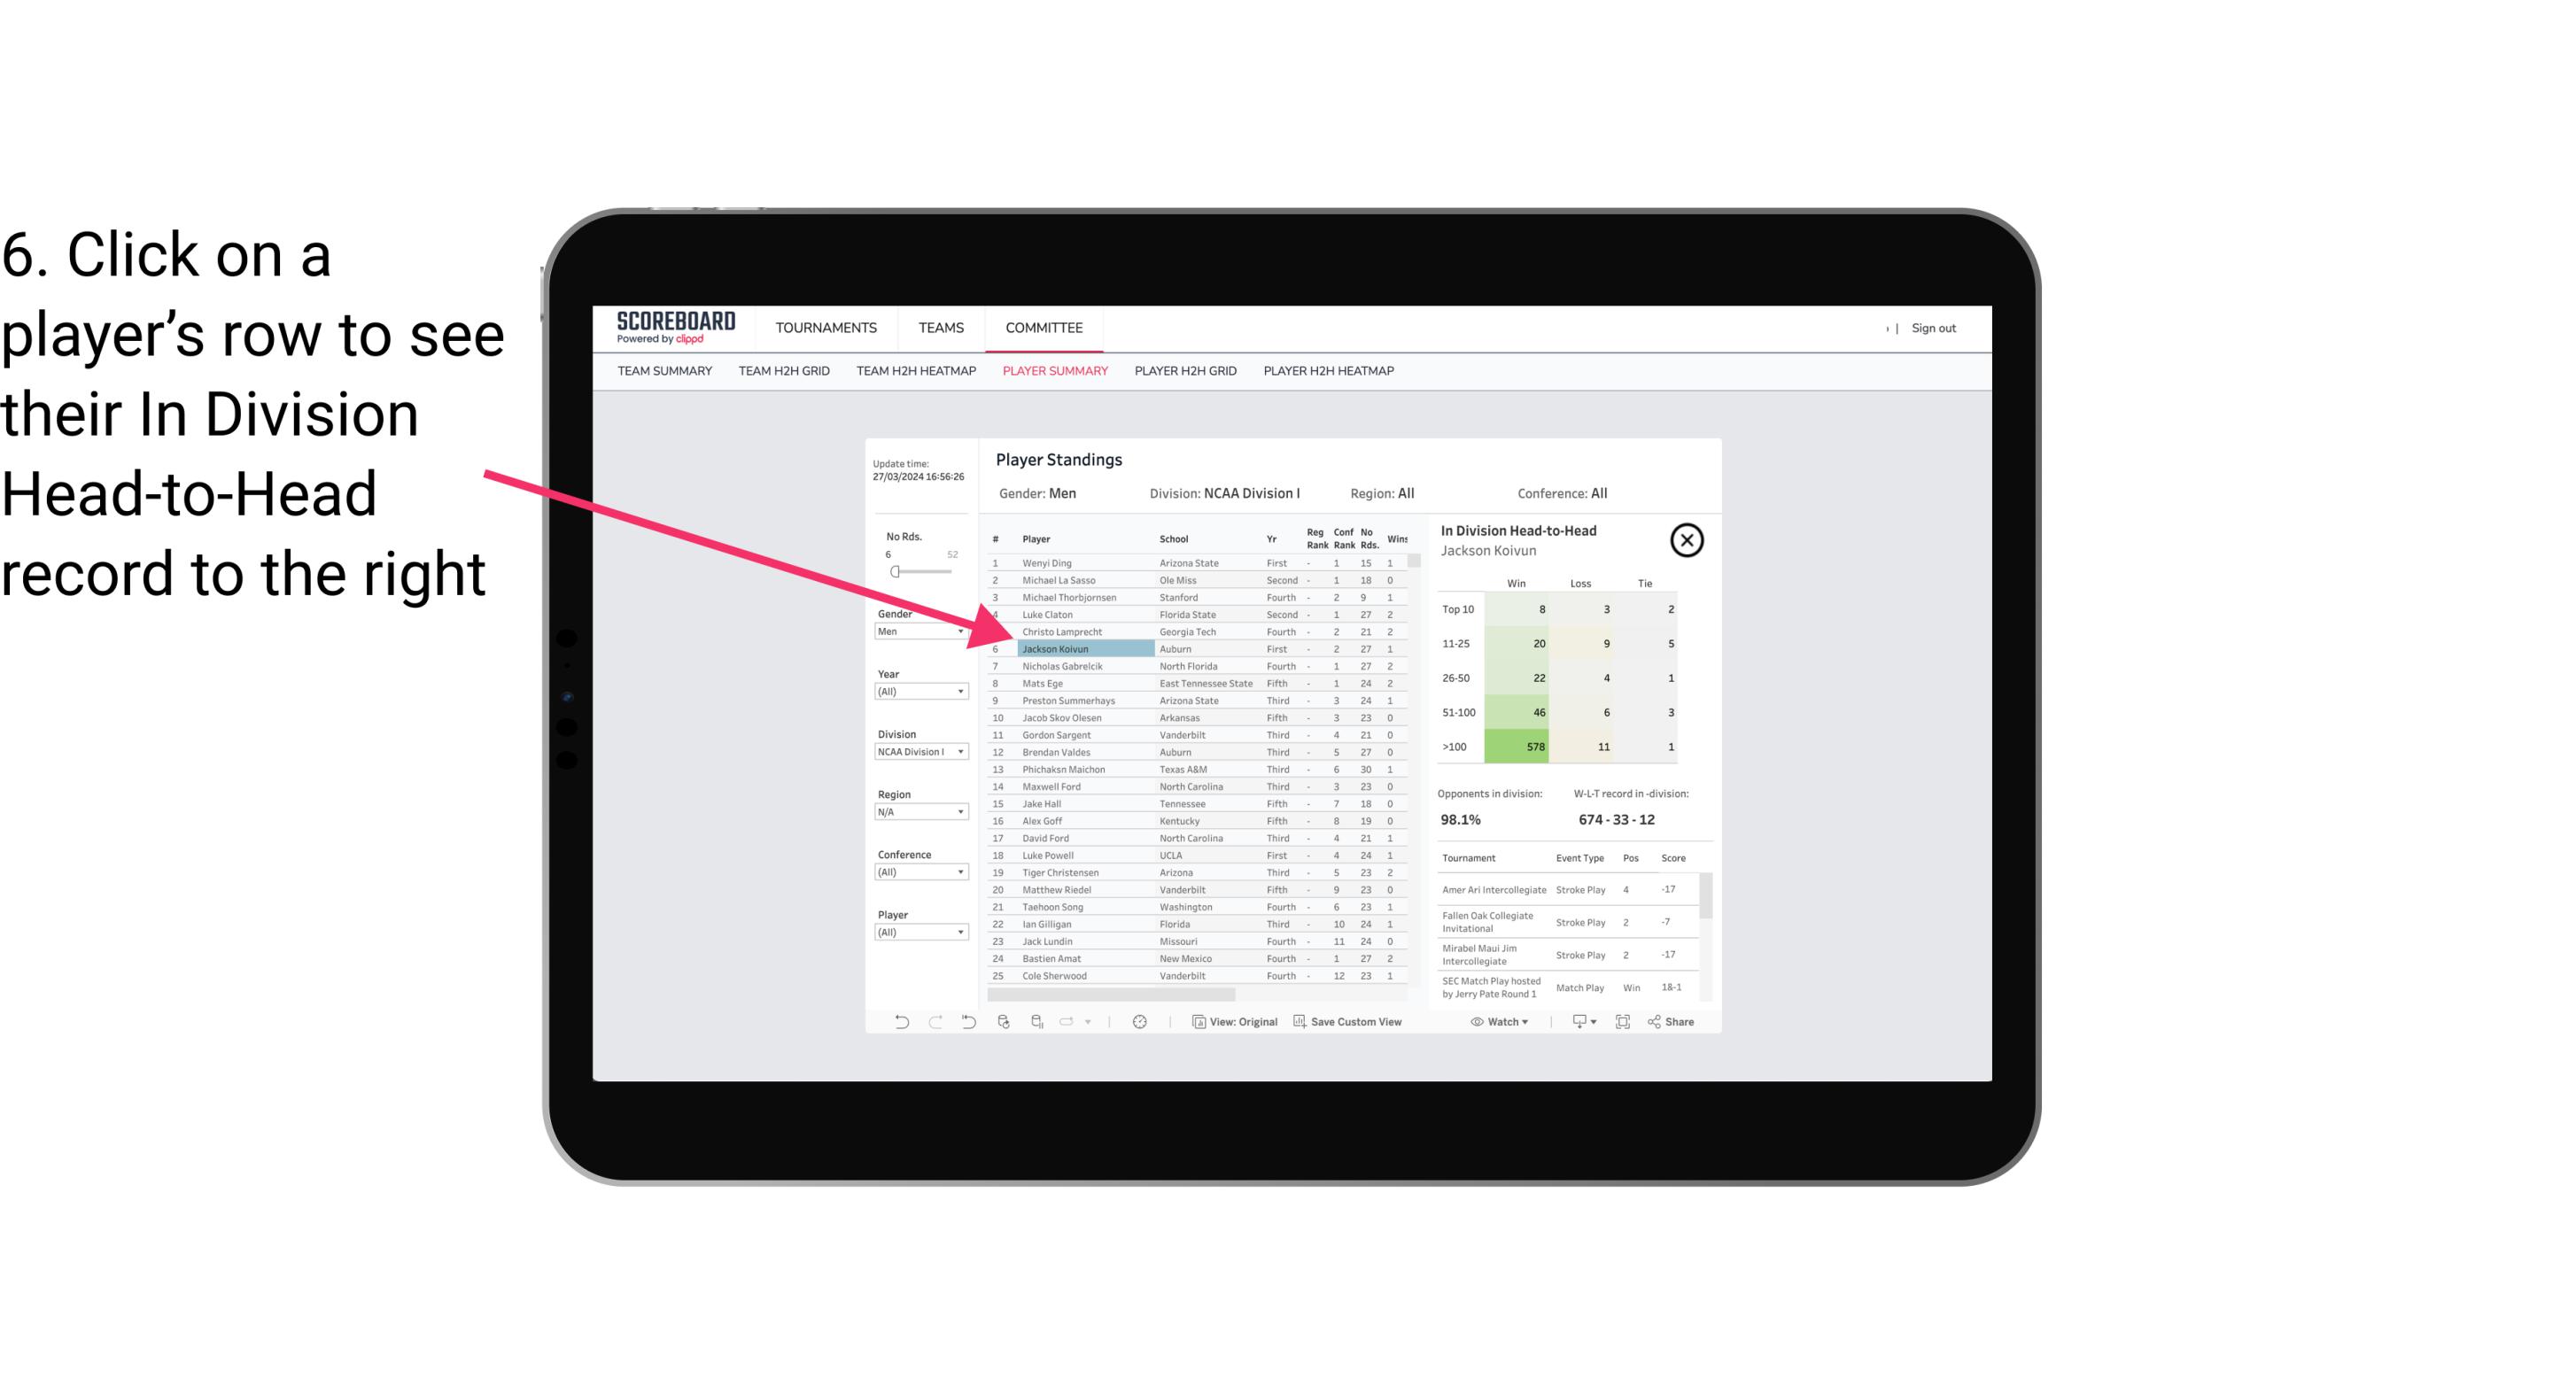The height and width of the screenshot is (1386, 2576).
Task: Toggle Gender filter to Men
Action: click(x=913, y=630)
